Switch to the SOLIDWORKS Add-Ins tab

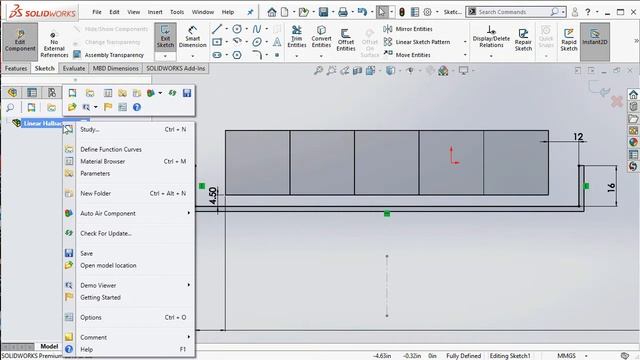pos(176,68)
